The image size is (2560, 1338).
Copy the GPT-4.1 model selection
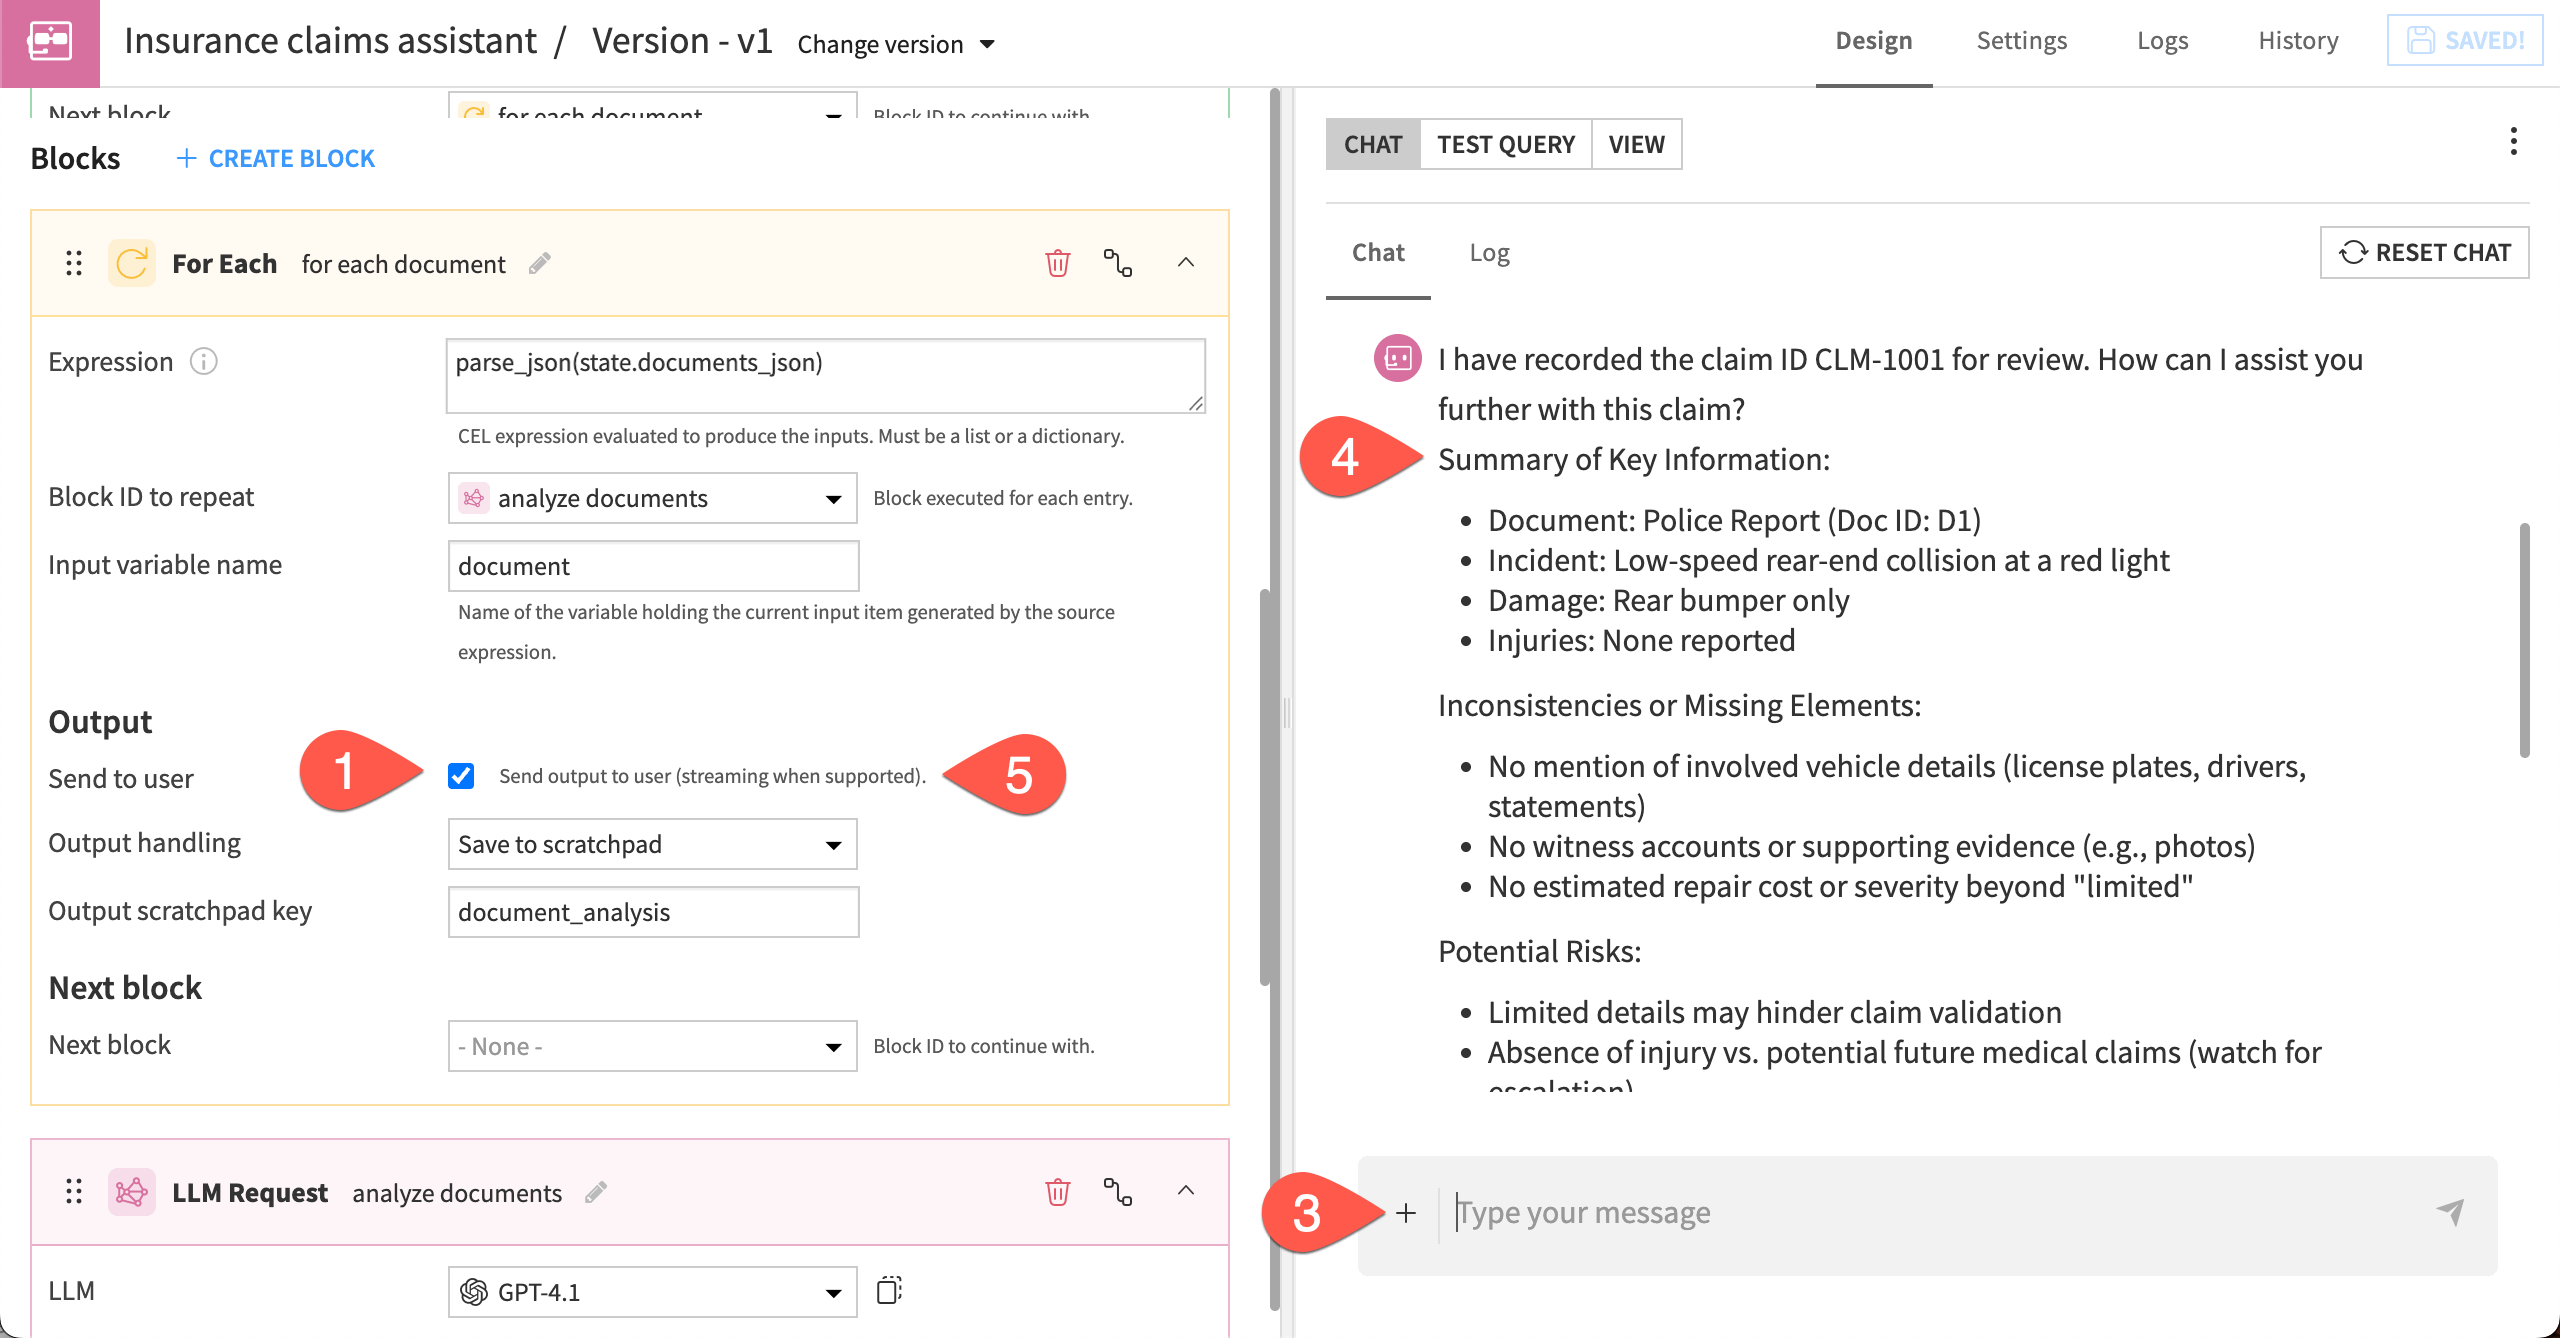[x=889, y=1291]
